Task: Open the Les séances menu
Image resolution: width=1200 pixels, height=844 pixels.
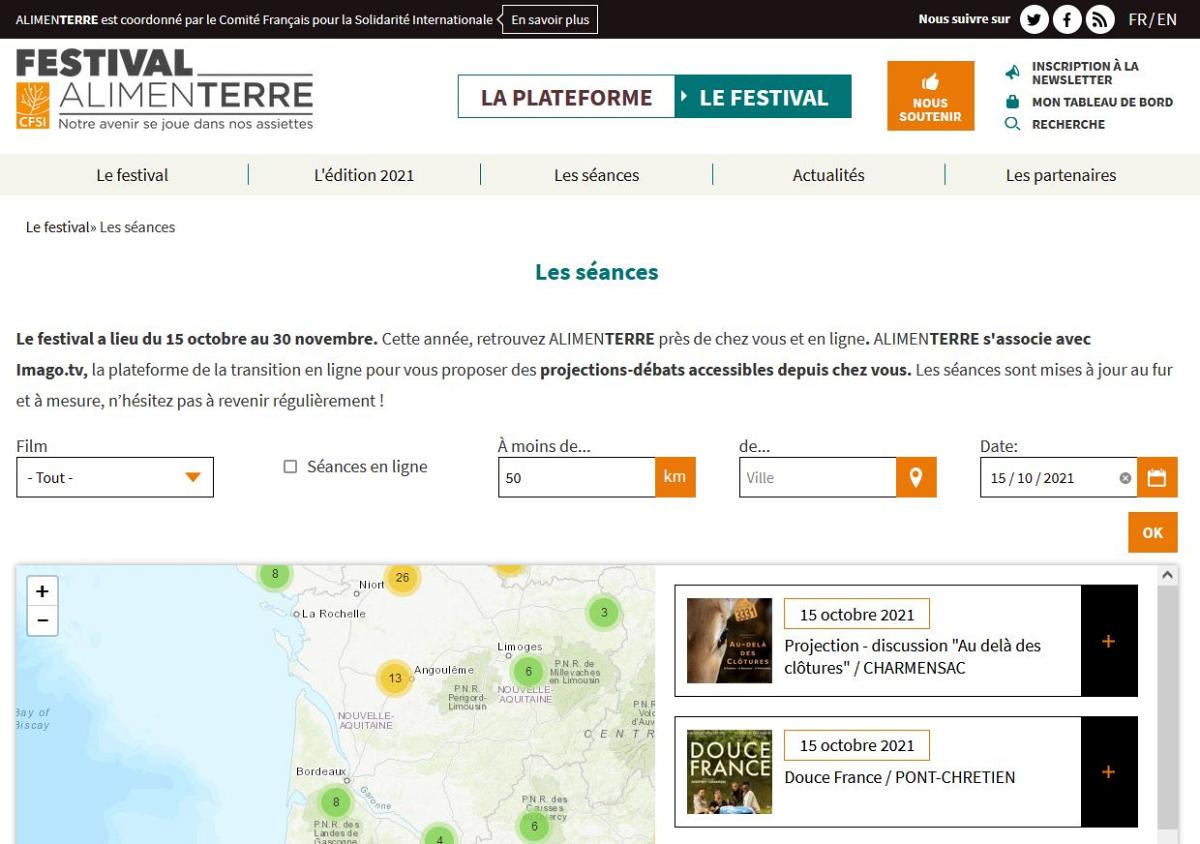Action: (x=597, y=175)
